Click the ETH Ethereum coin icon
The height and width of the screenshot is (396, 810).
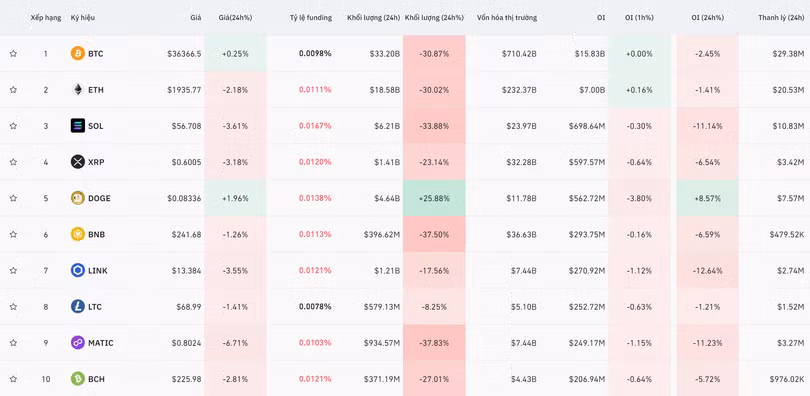pos(77,89)
